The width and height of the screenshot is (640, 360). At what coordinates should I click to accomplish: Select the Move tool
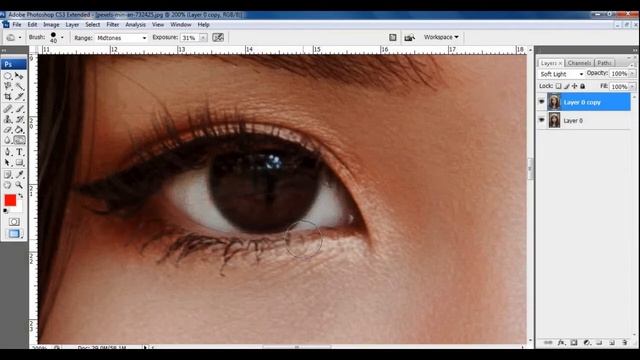pos(19,76)
